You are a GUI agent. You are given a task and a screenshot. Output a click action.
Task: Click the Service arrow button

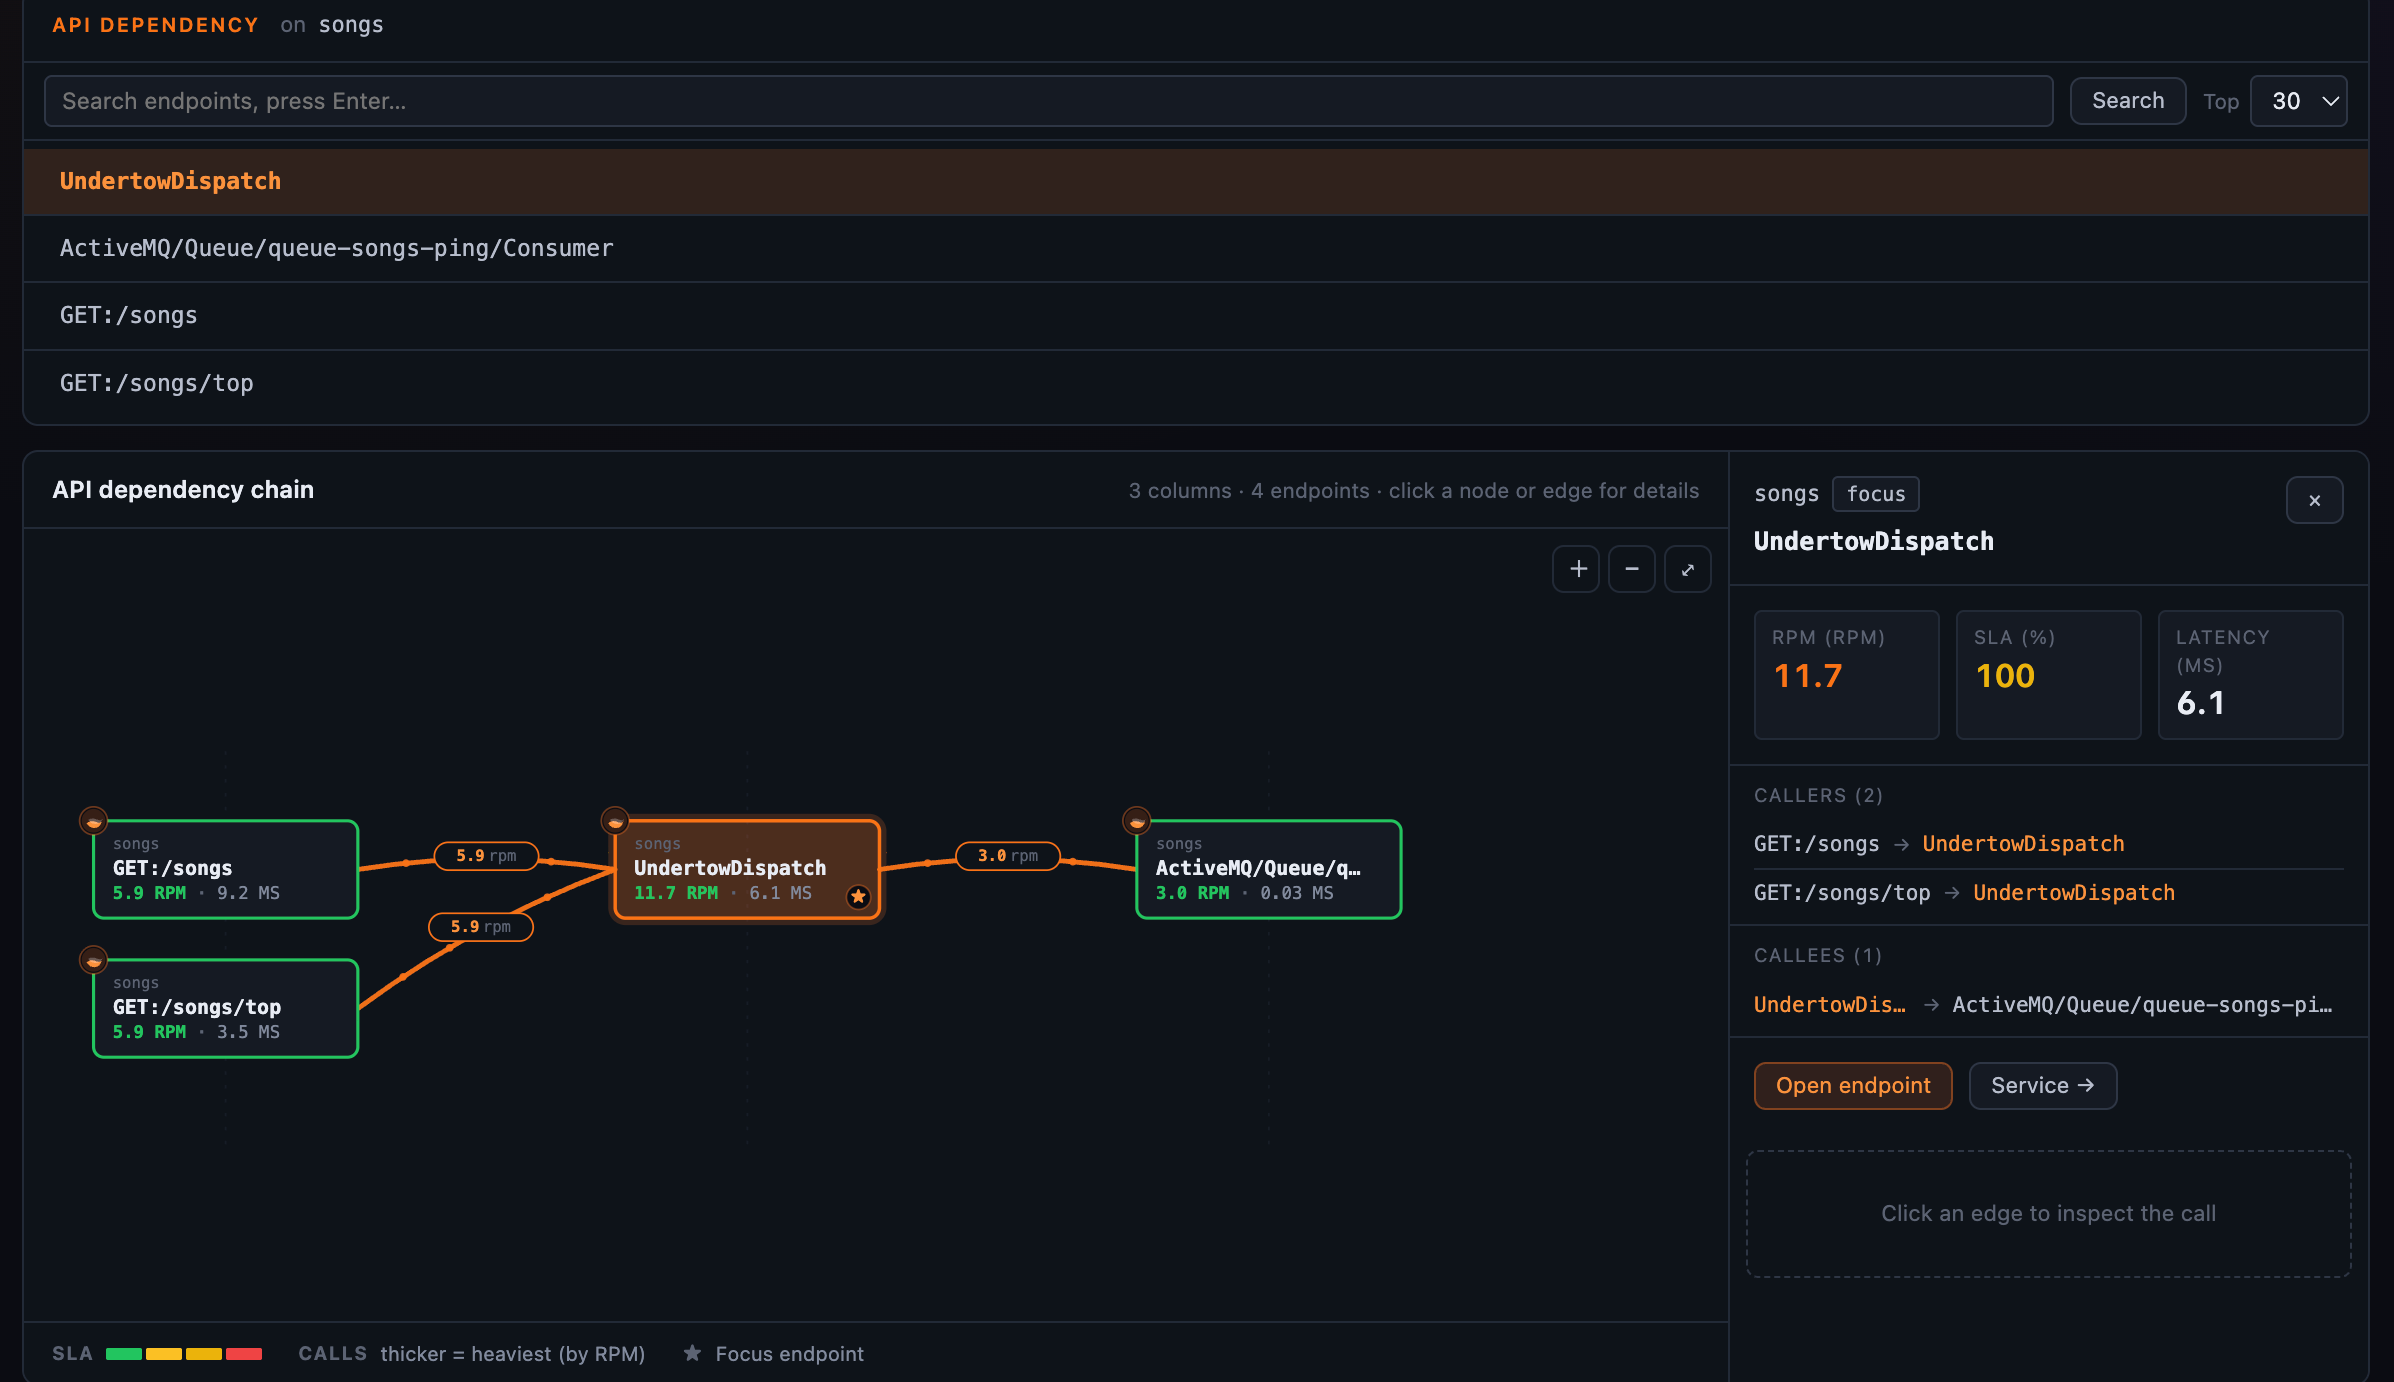(2043, 1086)
